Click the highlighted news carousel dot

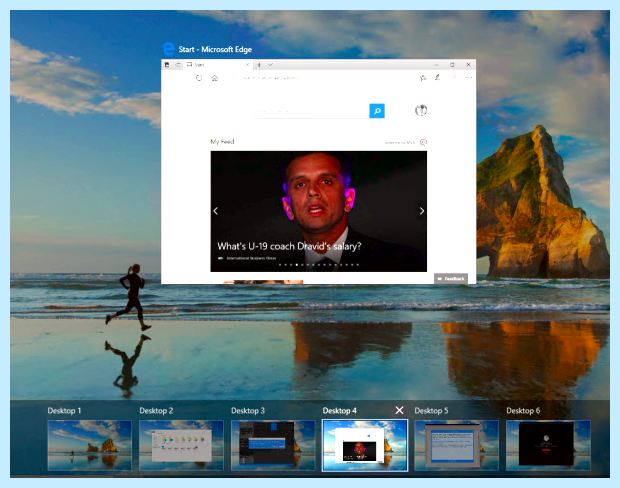tap(297, 265)
